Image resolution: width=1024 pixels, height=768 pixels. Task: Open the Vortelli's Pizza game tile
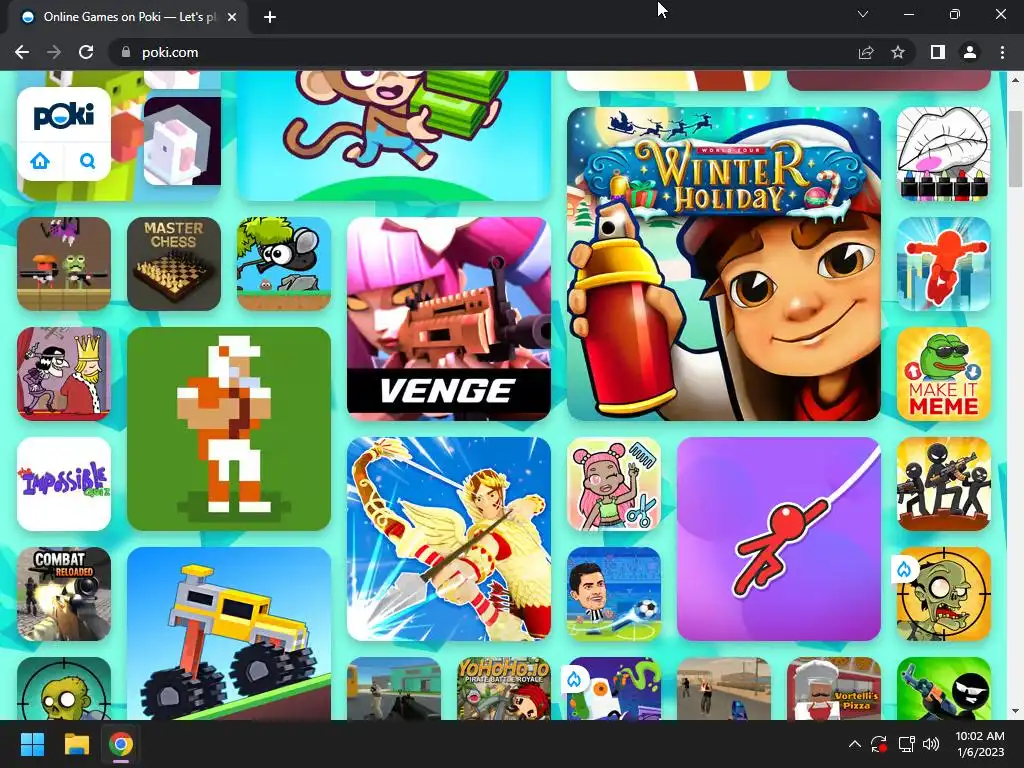point(834,688)
